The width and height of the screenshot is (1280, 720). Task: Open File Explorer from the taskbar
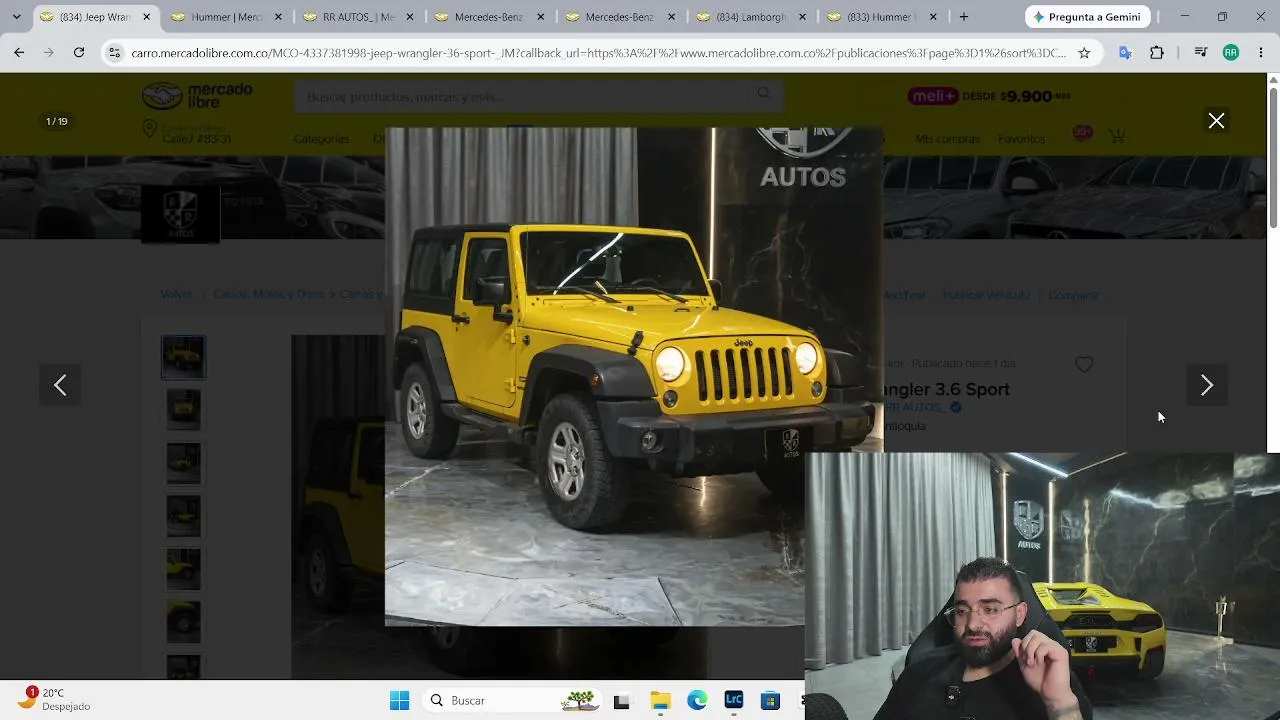pos(660,701)
